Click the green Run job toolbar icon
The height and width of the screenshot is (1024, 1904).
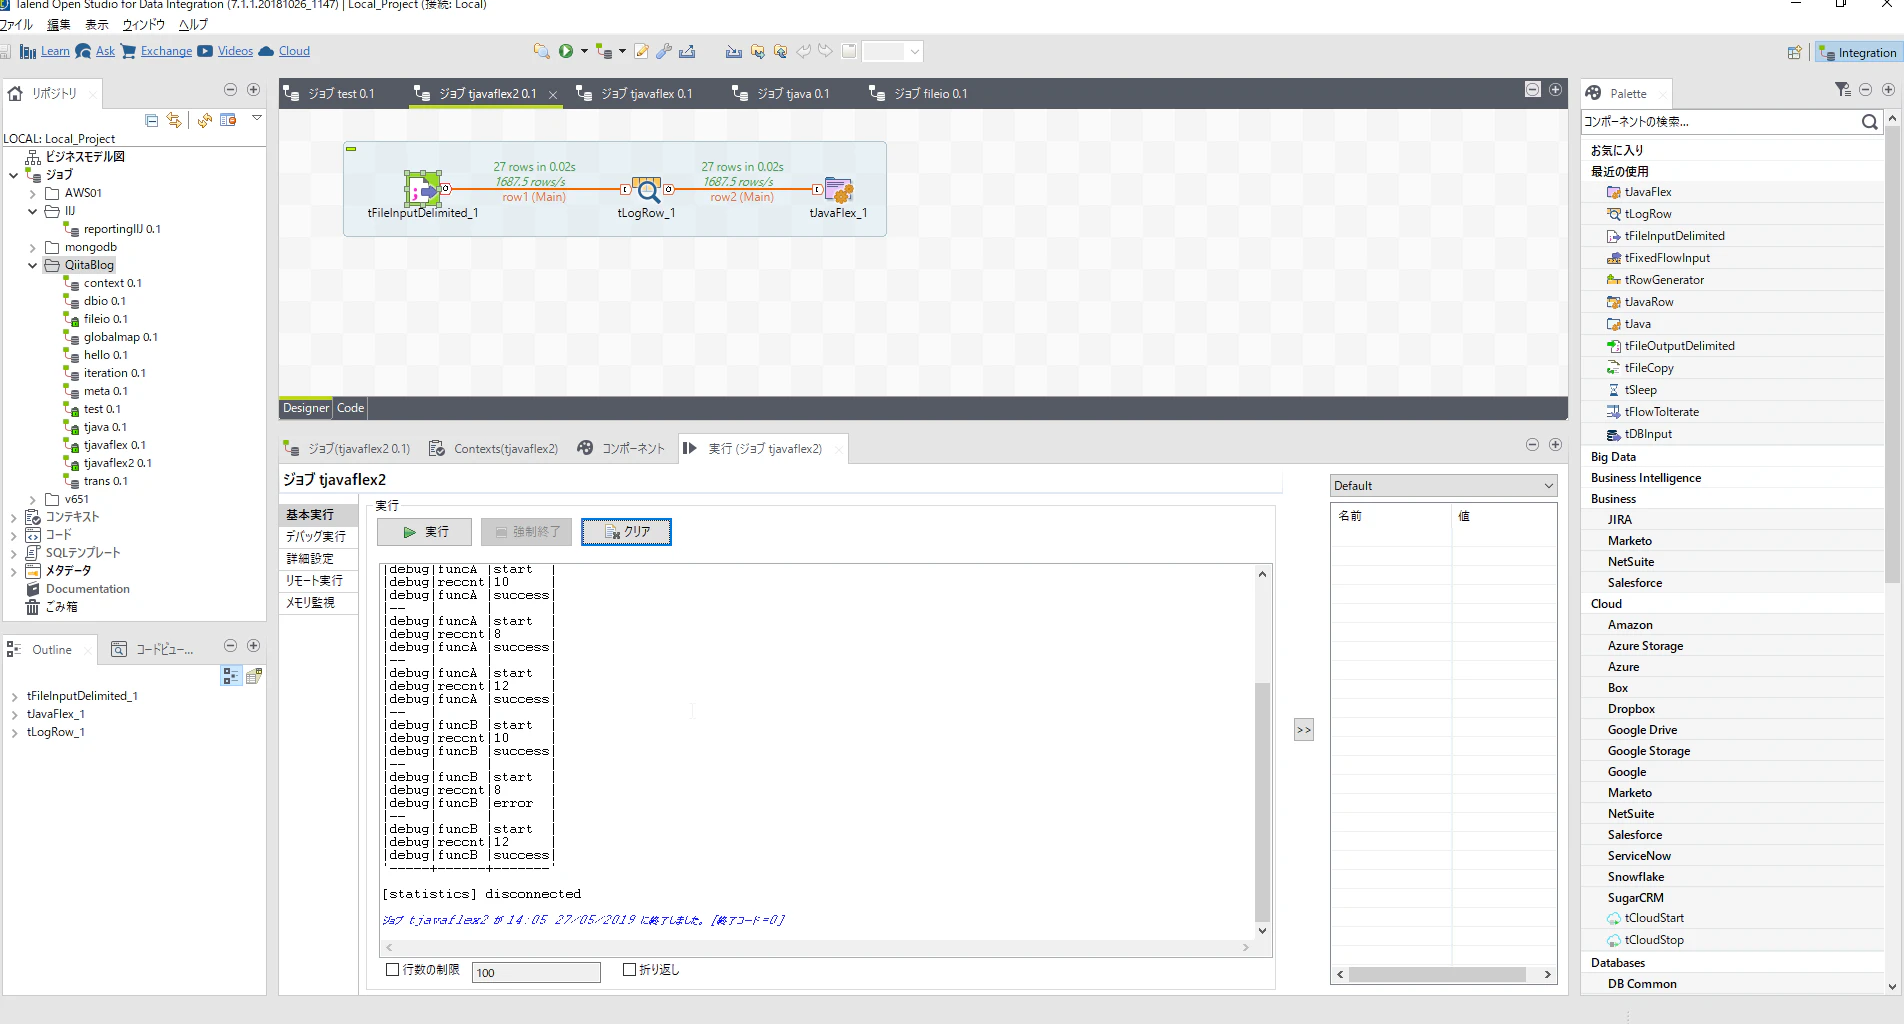(x=566, y=51)
